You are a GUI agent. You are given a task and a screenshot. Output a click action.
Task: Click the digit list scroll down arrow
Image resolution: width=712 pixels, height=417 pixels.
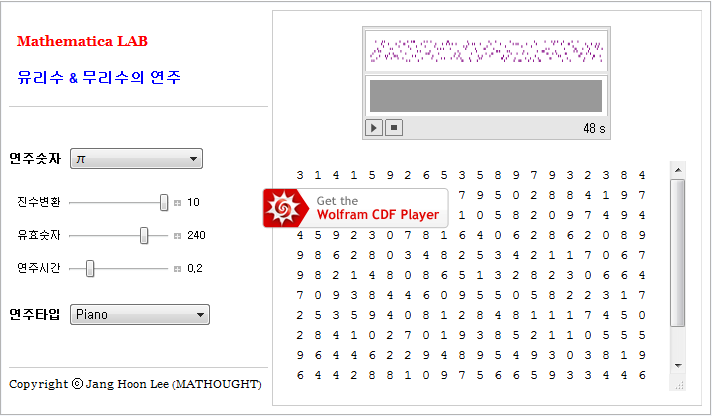[678, 366]
